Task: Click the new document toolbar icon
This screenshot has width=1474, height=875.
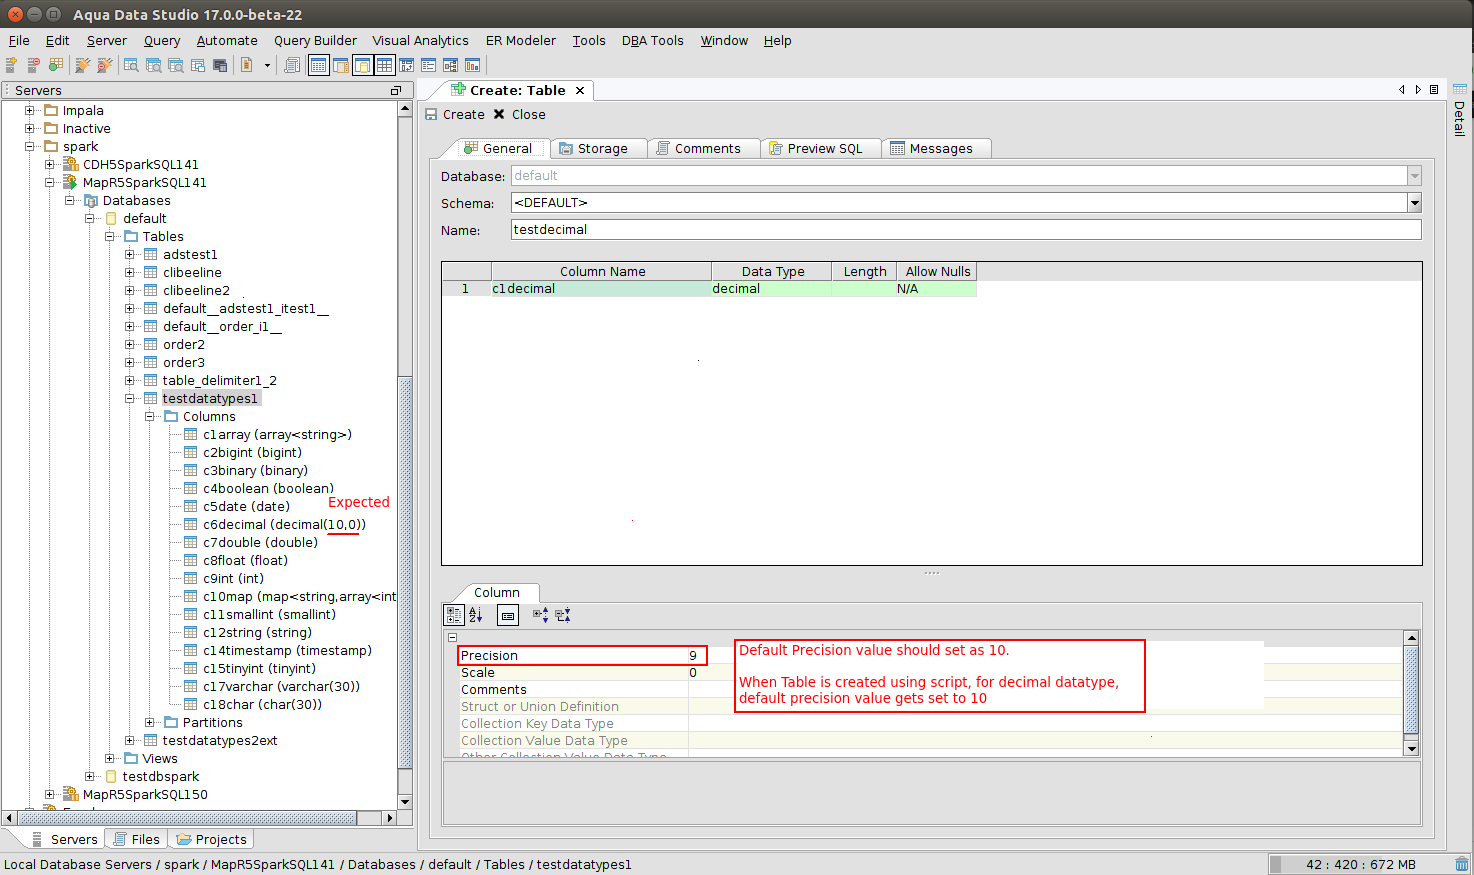Action: [246, 65]
